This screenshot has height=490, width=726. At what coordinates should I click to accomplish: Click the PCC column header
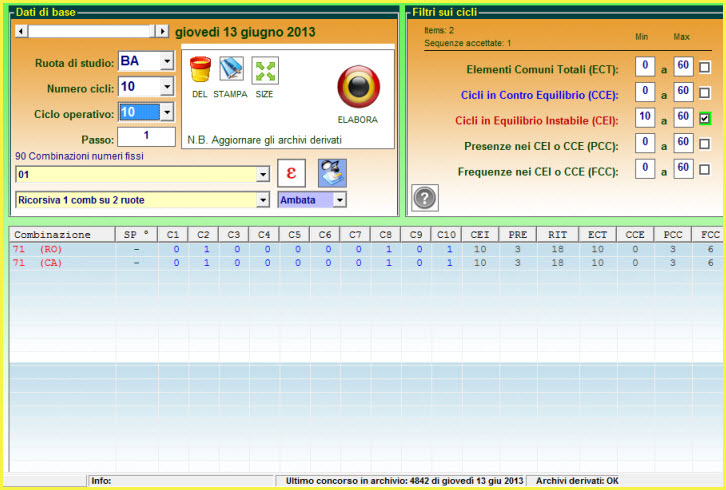(x=673, y=234)
